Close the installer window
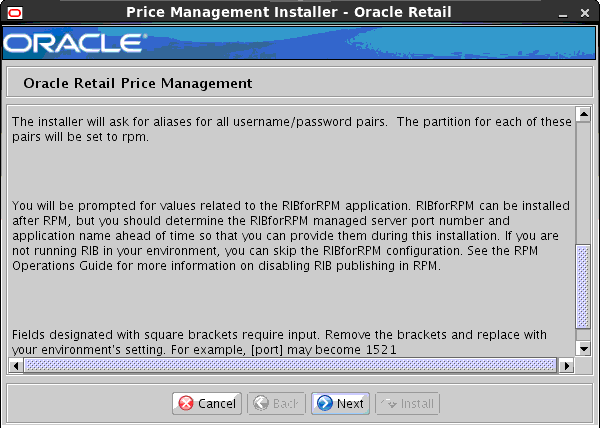Image resolution: width=600 pixels, height=428 pixels. pyautogui.click(x=585, y=13)
